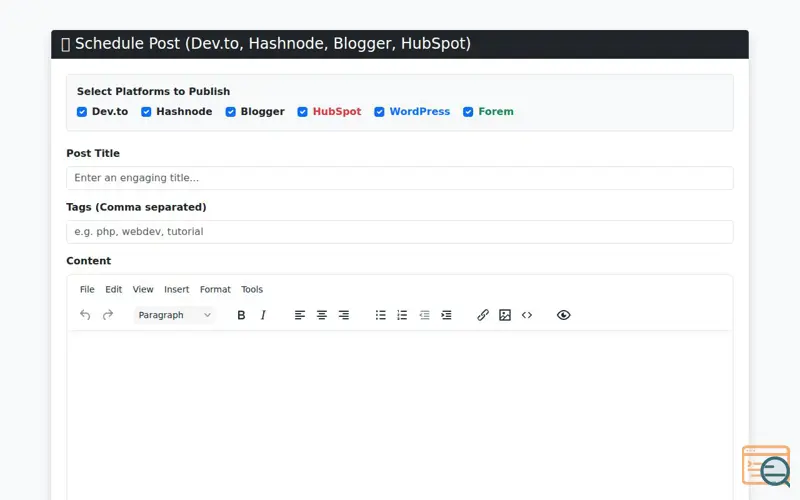
Task: Decrease indent of paragraph
Action: click(x=424, y=315)
